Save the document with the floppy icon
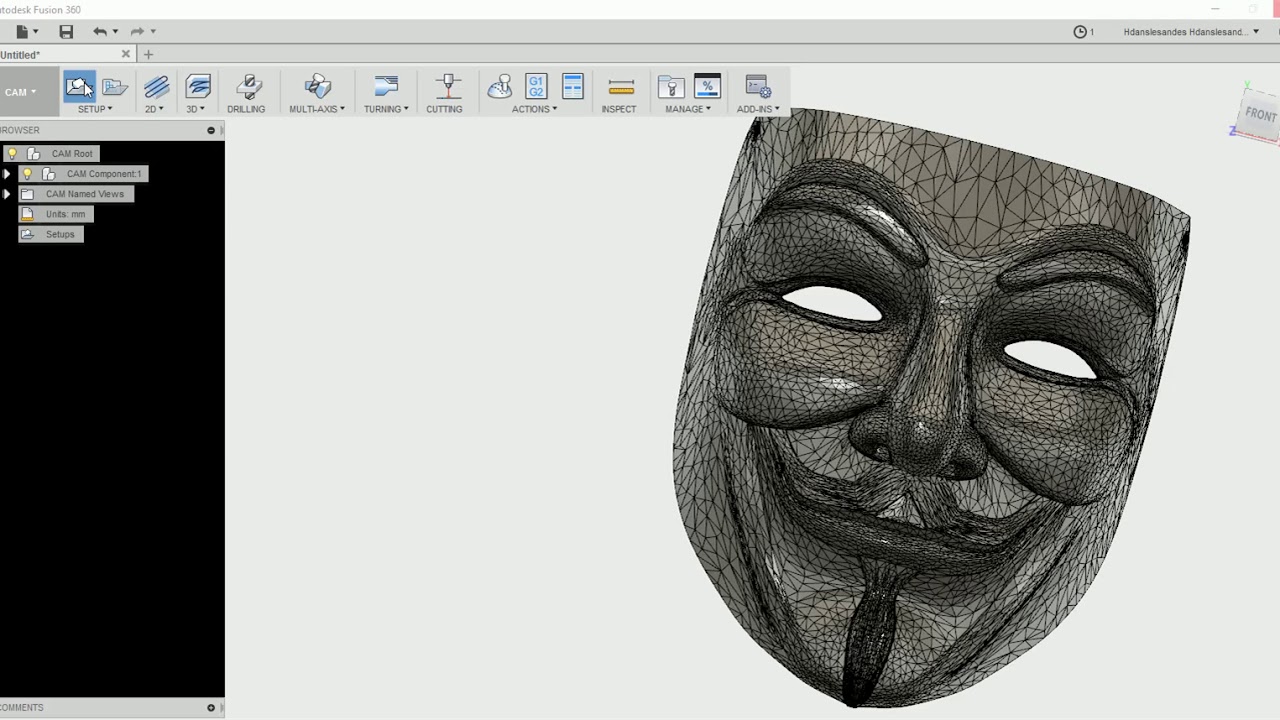Screen dimensions: 1280x720 tap(66, 32)
